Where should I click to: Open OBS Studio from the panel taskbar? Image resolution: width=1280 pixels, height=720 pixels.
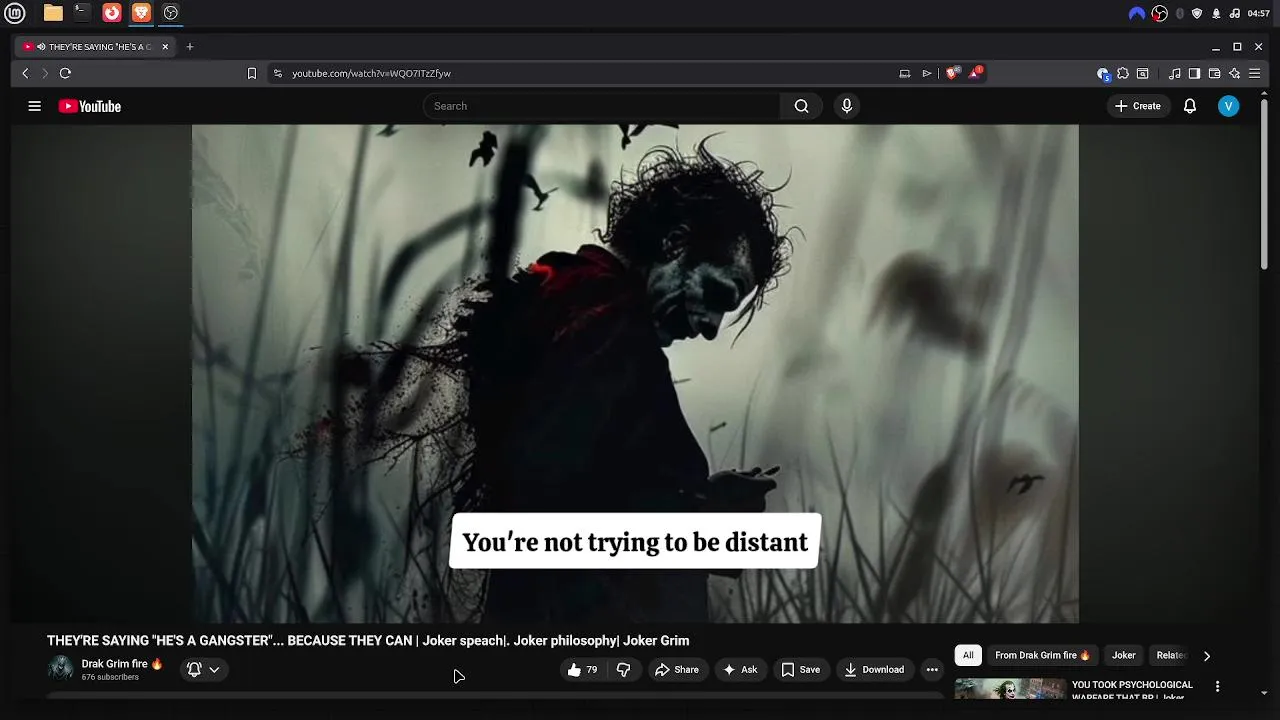click(171, 13)
